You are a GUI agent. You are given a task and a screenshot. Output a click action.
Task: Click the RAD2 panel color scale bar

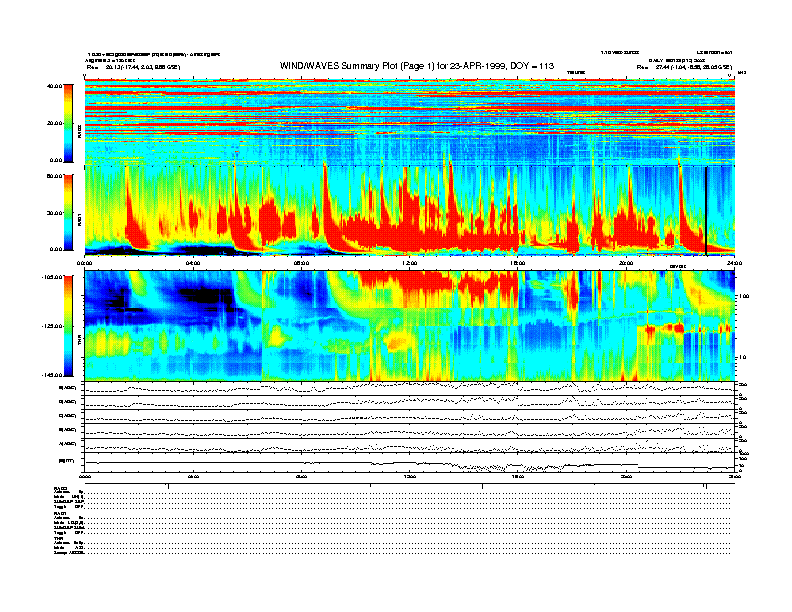68,123
